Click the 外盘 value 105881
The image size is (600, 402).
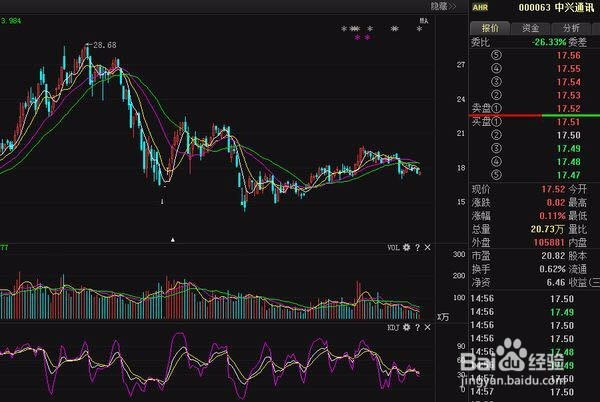click(549, 243)
